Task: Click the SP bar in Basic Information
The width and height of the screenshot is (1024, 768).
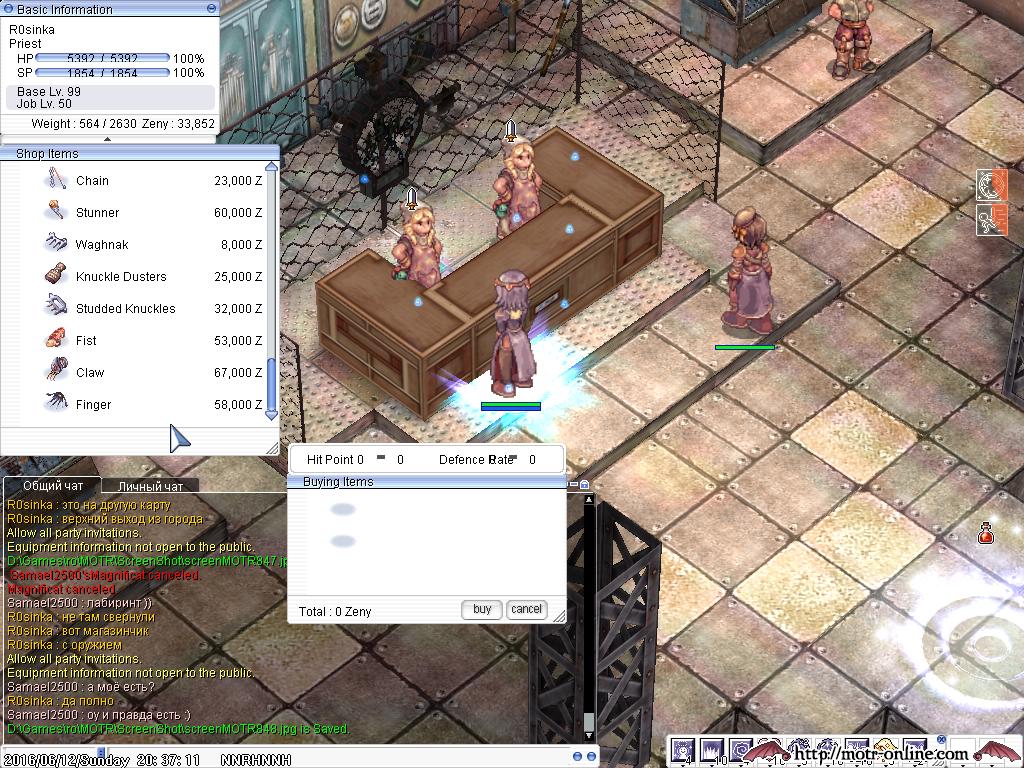Action: 103,72
